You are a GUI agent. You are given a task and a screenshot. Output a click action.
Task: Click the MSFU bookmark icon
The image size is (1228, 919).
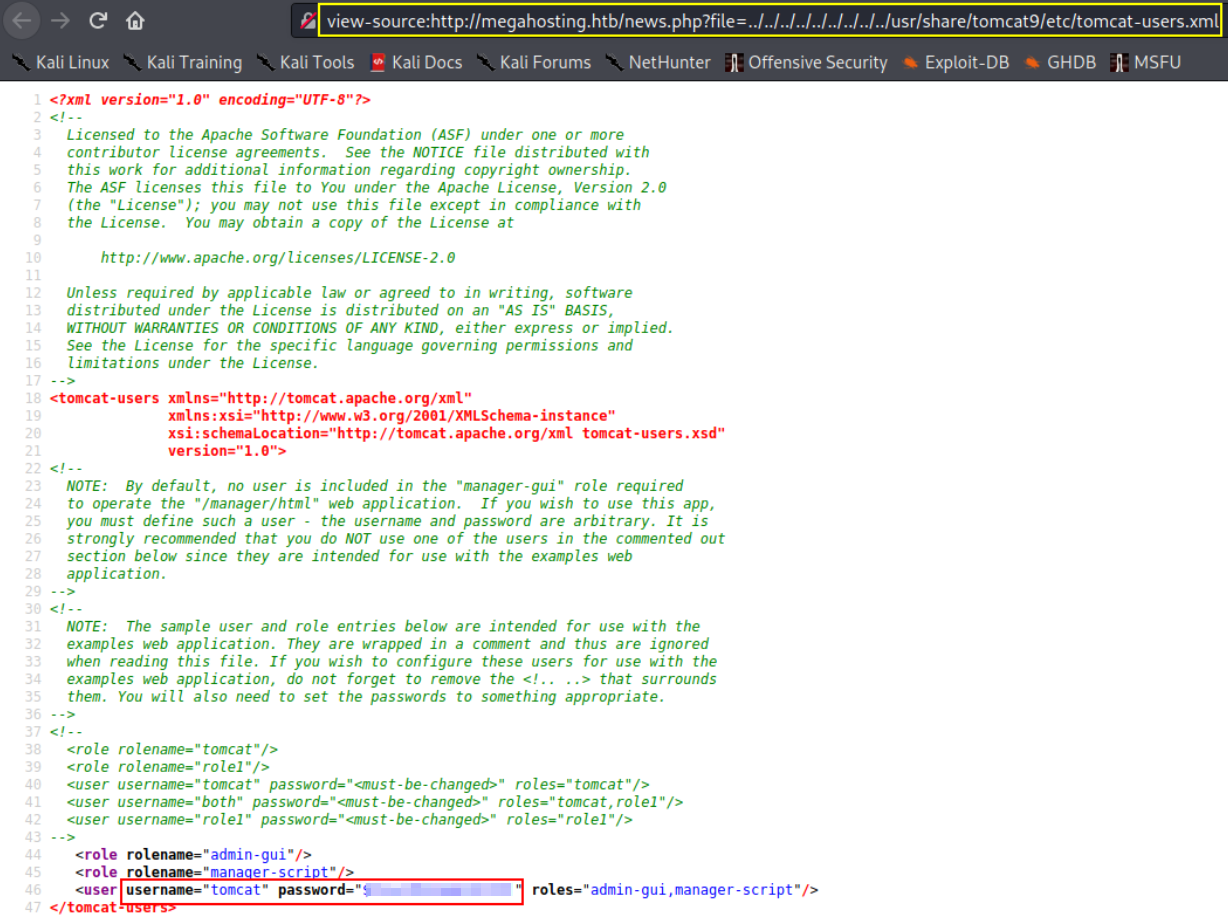click(1120, 62)
